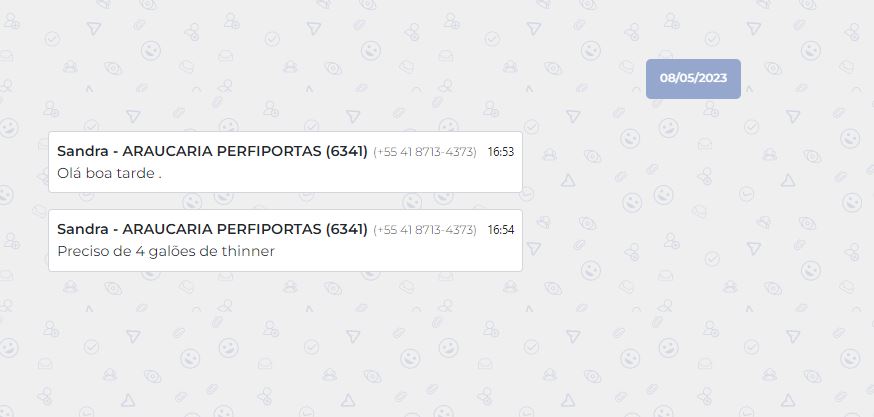The image size is (874, 417).
Task: Click the words boa tarde in the first message
Action: [120, 173]
